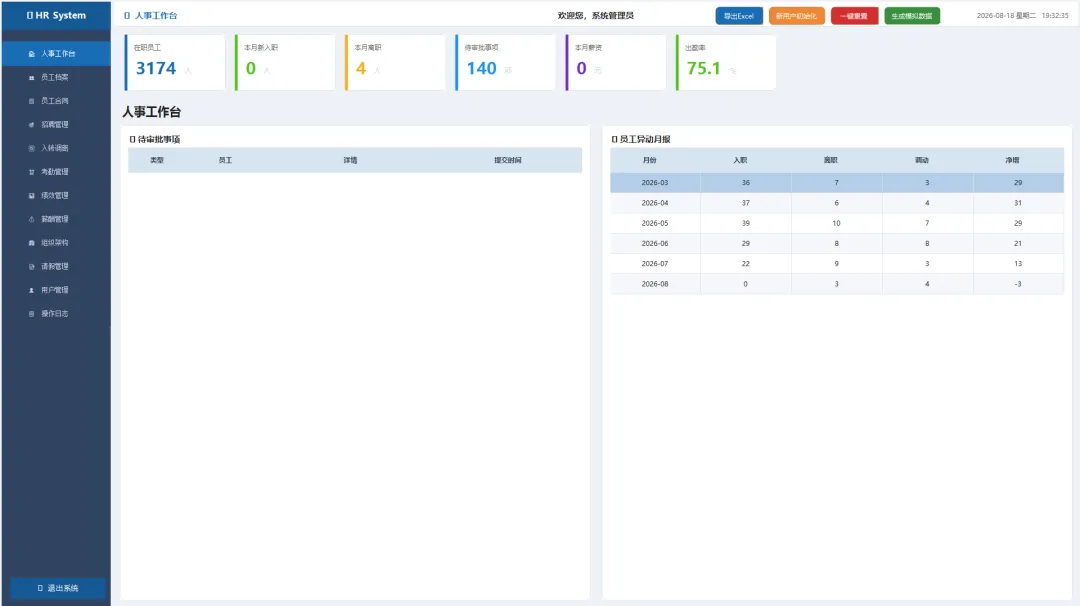Open the 考勤管理 sidebar icon
Image resolution: width=1080 pixels, height=606 pixels.
pos(32,172)
